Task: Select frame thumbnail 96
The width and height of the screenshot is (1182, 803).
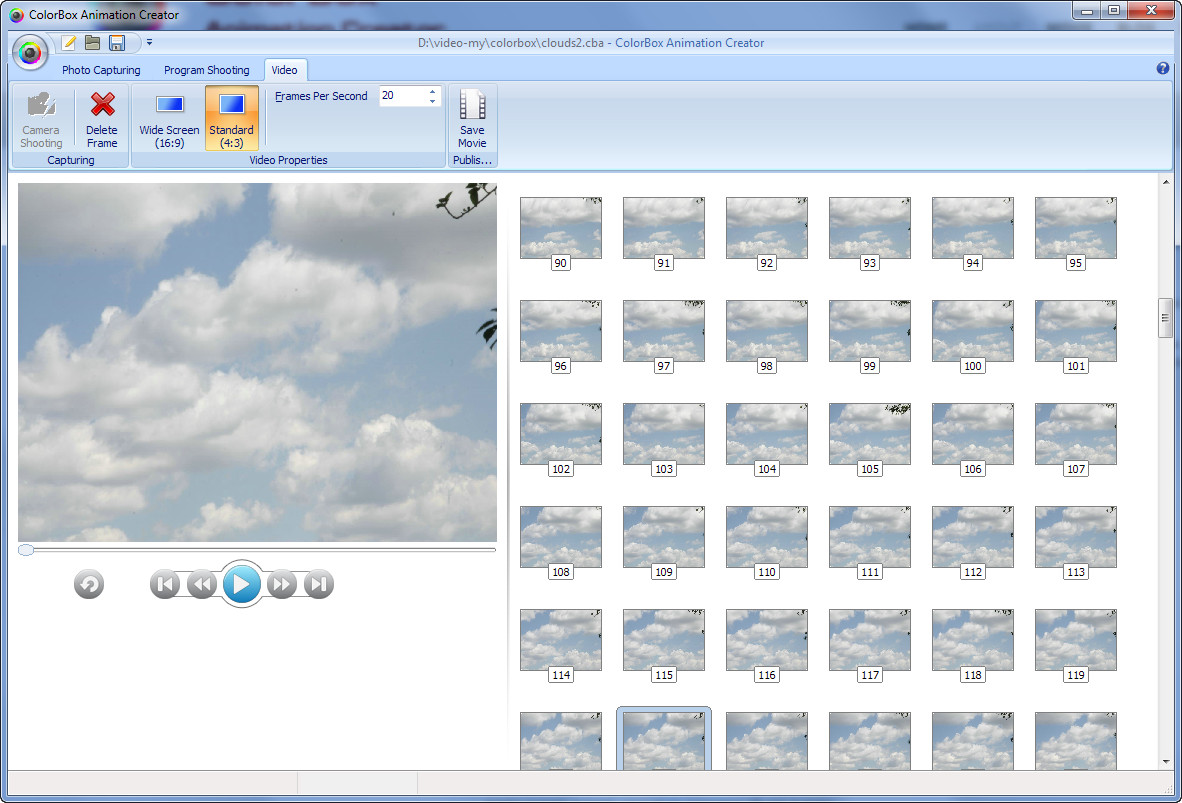Action: [561, 331]
